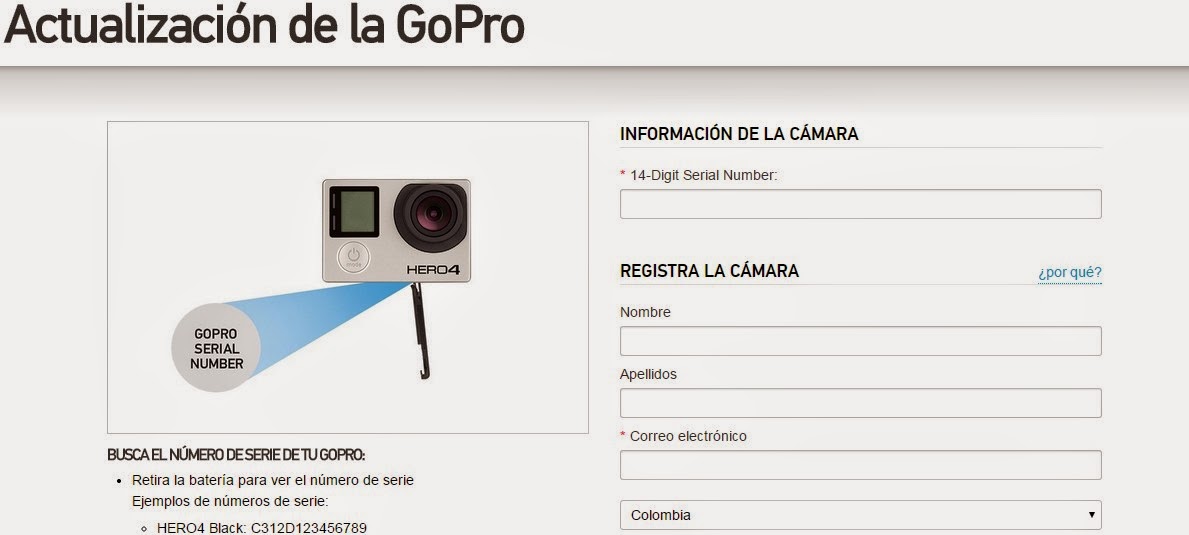Click the Correo electrónico field
This screenshot has width=1189, height=535.
click(x=860, y=465)
